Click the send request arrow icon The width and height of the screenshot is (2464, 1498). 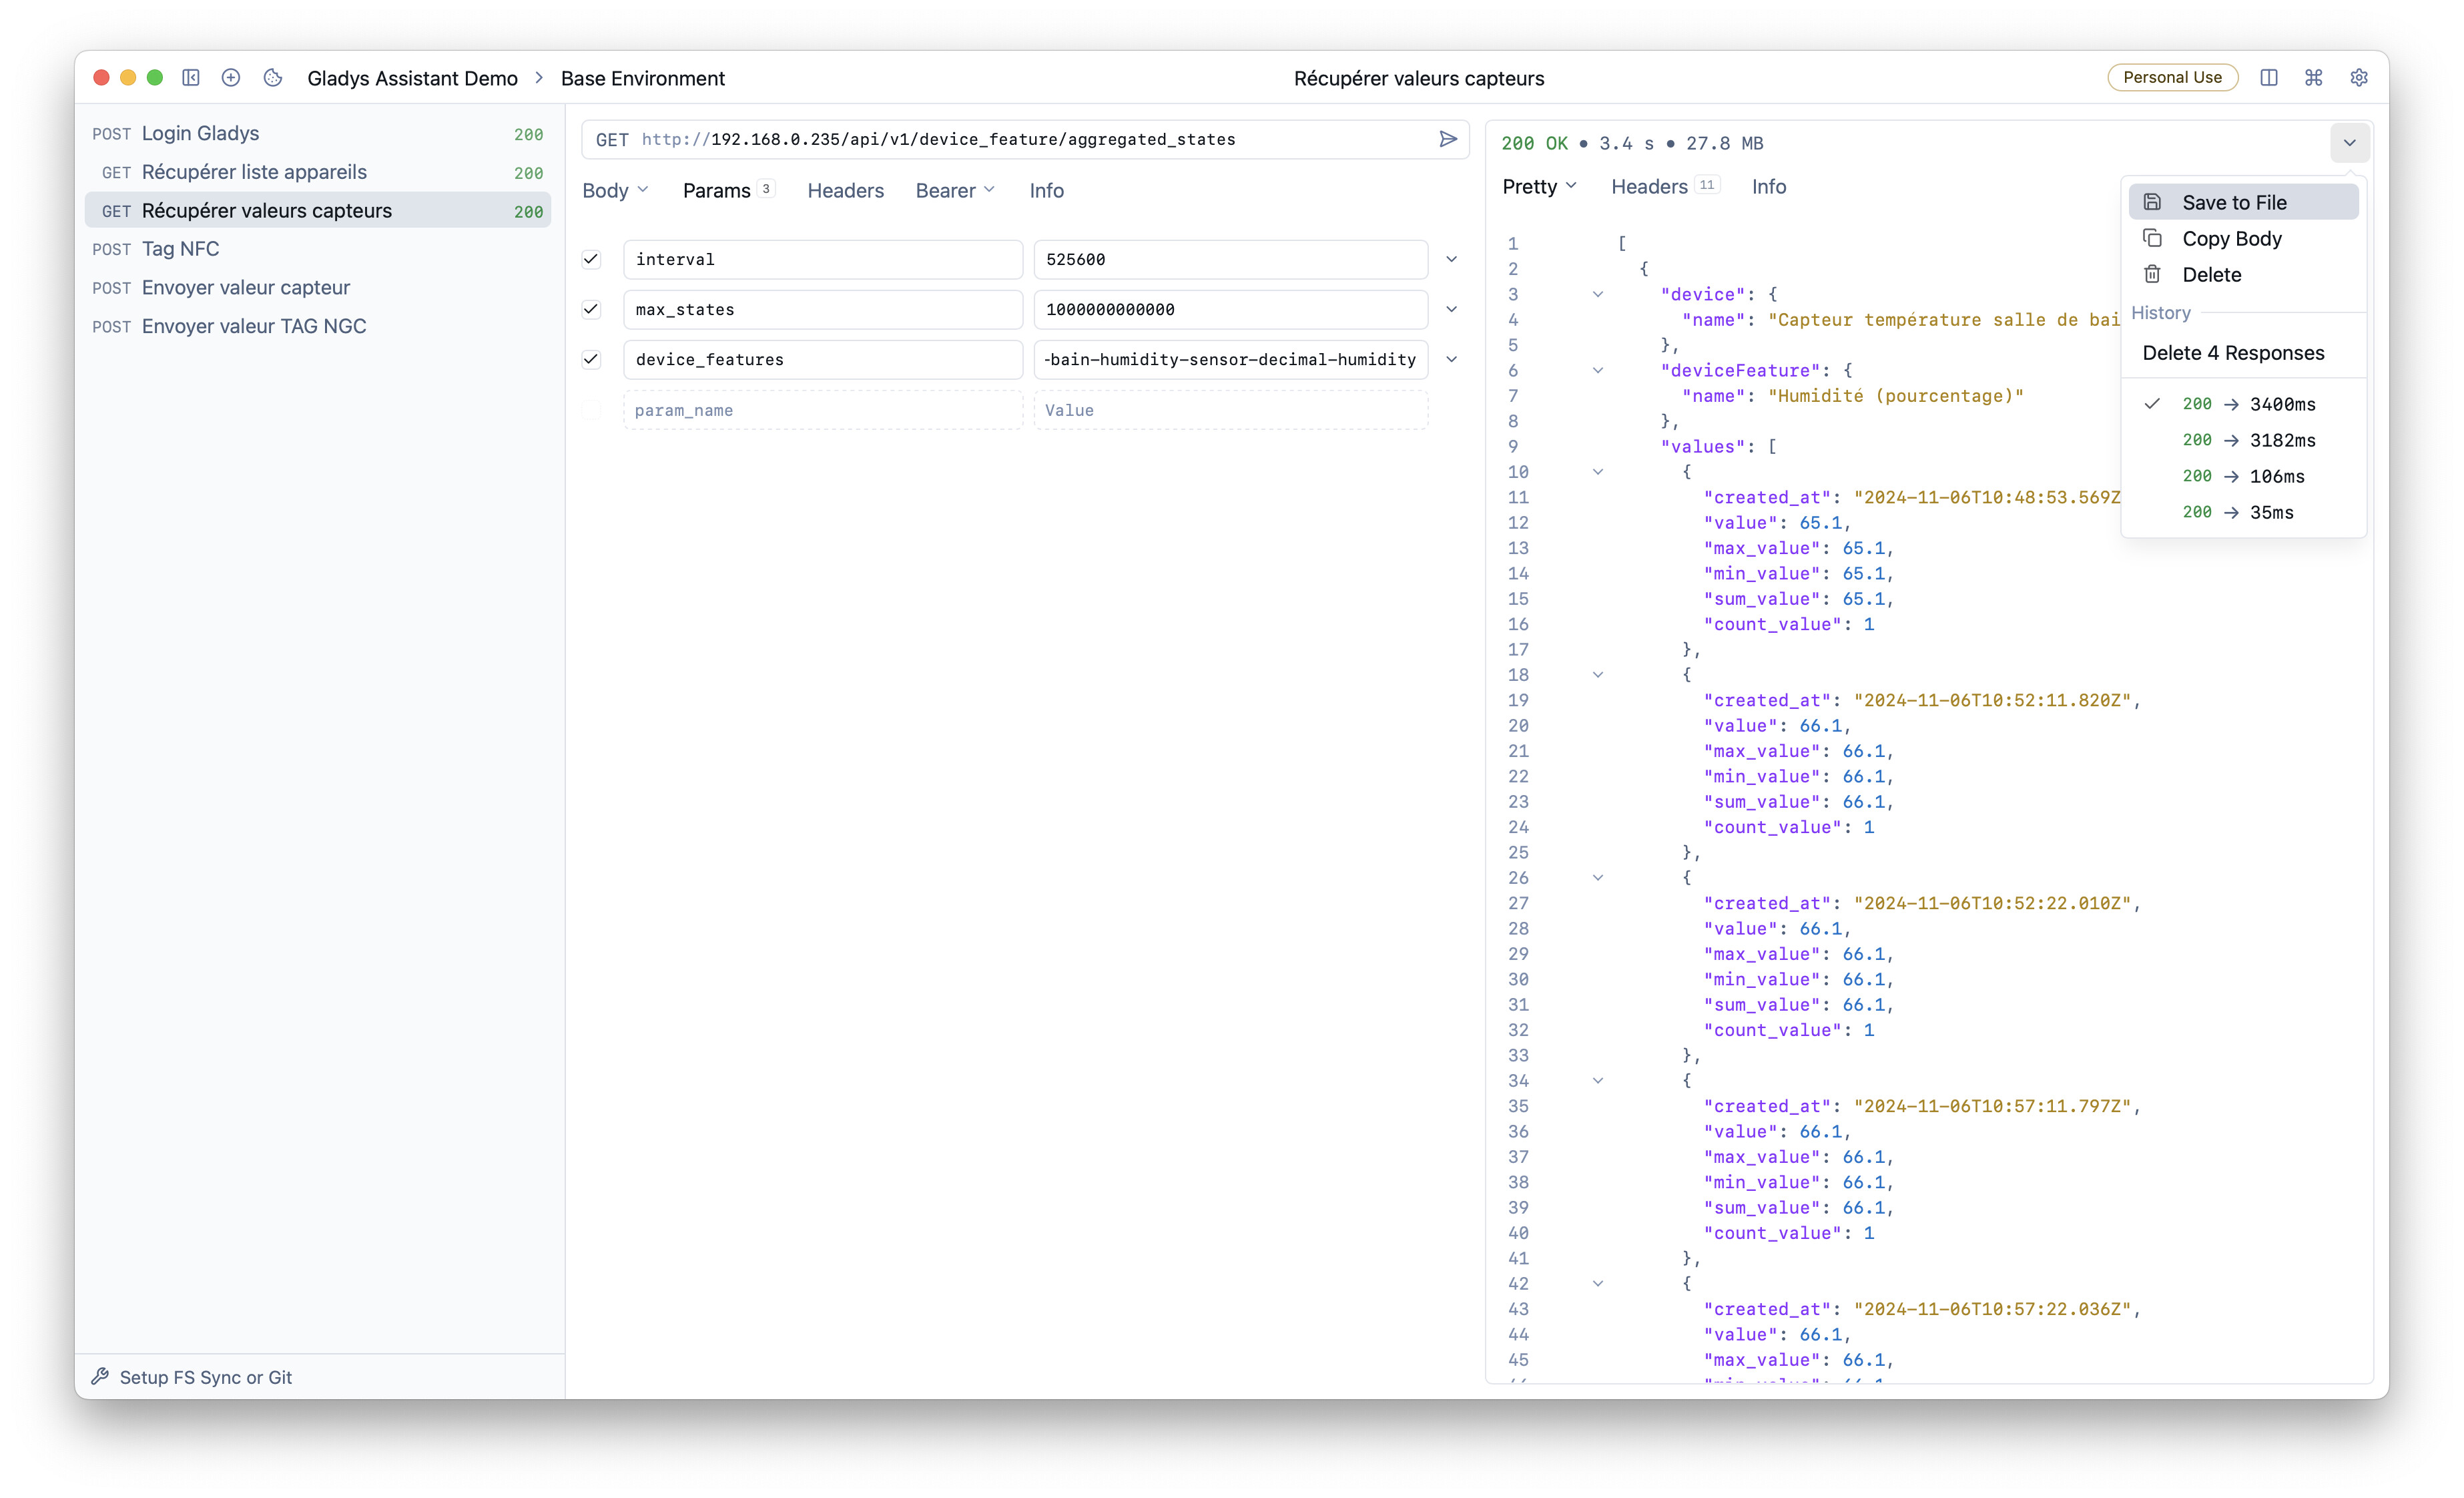point(1447,139)
